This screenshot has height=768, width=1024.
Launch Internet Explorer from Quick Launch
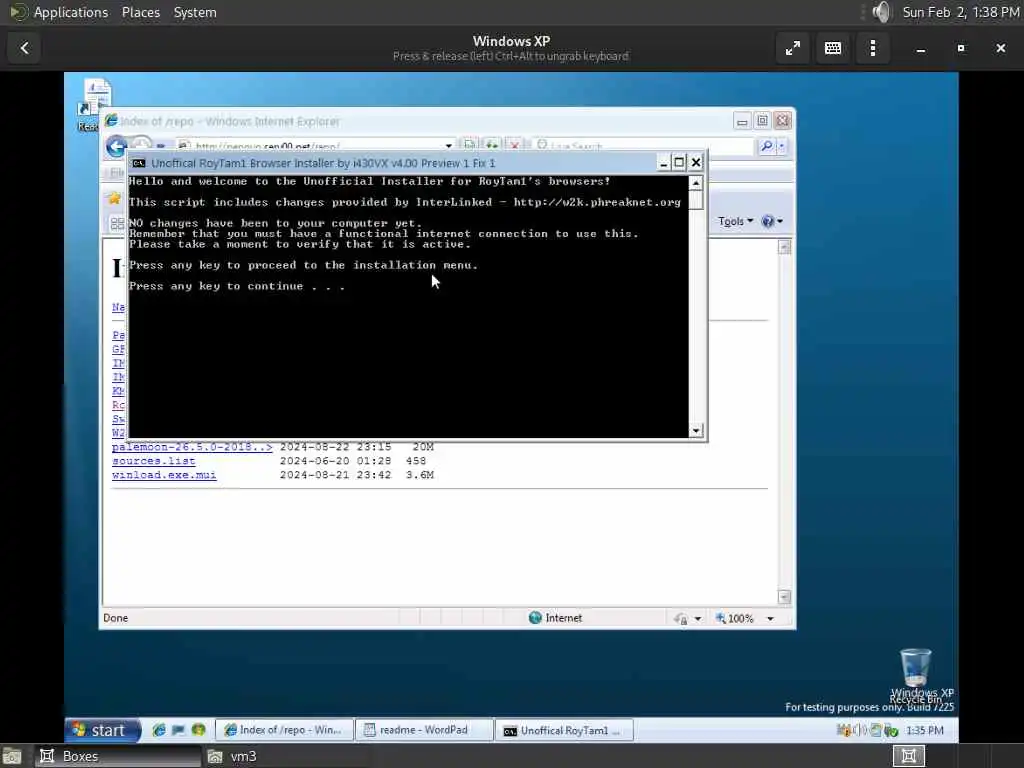click(159, 730)
